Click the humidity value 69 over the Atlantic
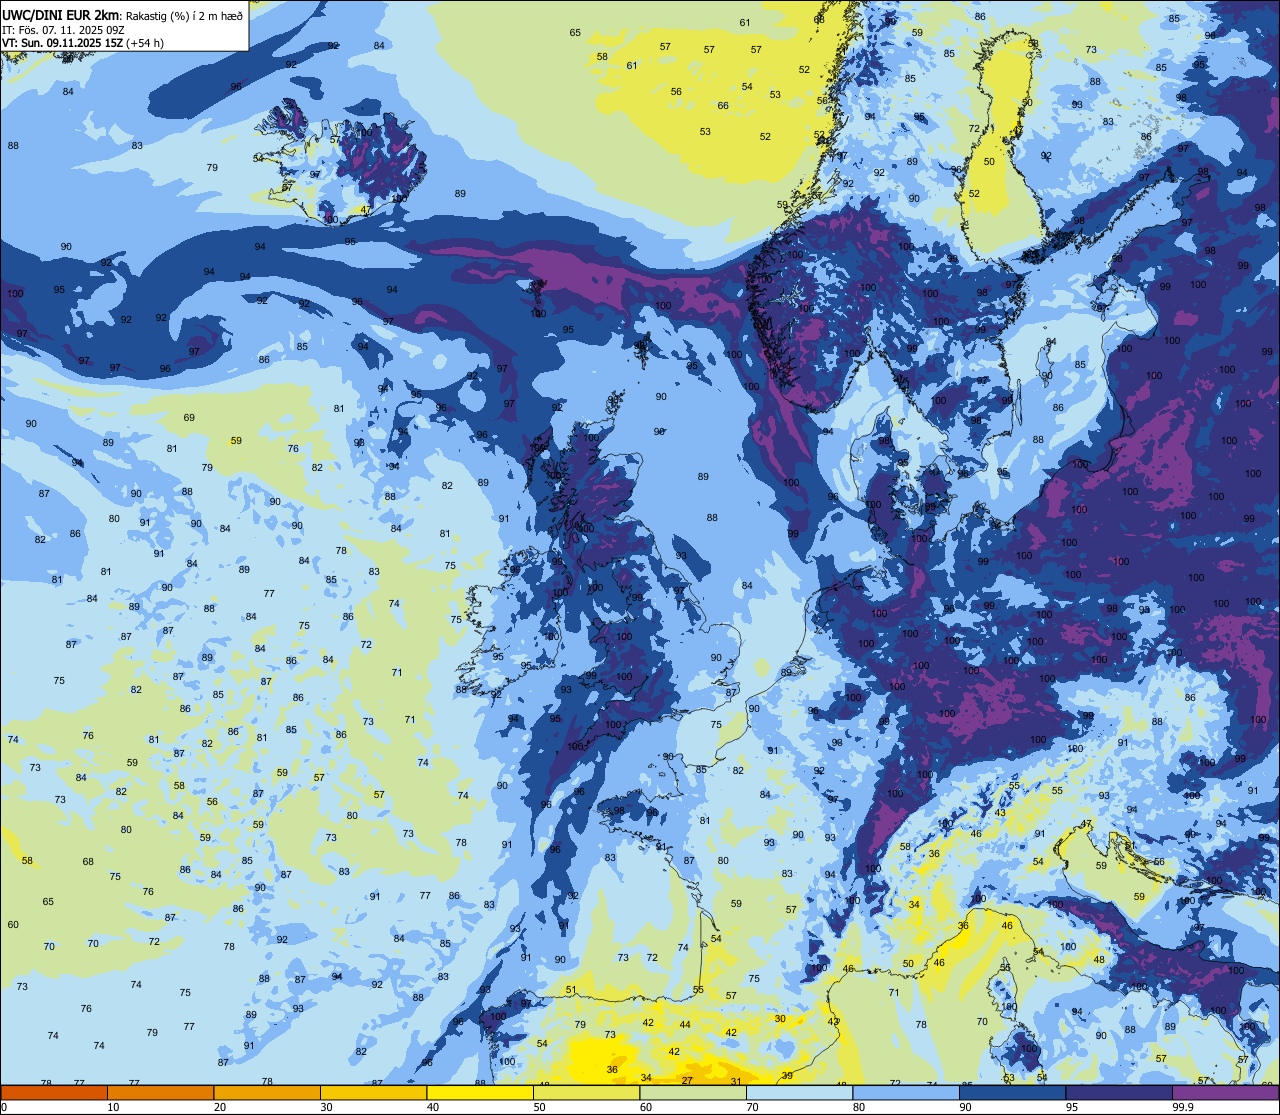 189,417
